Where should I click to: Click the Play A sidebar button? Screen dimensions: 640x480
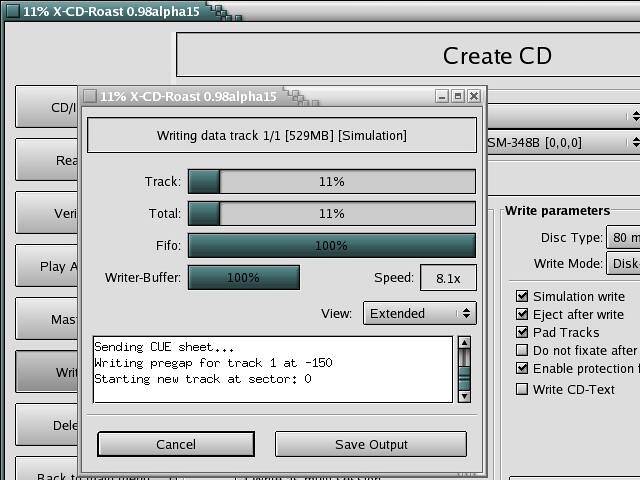(x=47, y=266)
